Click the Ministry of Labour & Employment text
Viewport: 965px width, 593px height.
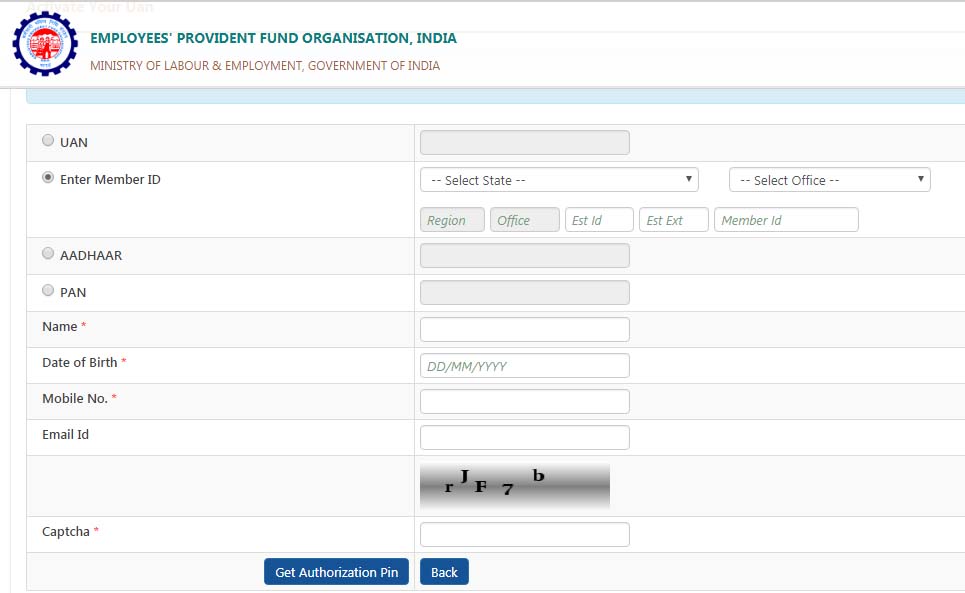pos(265,65)
